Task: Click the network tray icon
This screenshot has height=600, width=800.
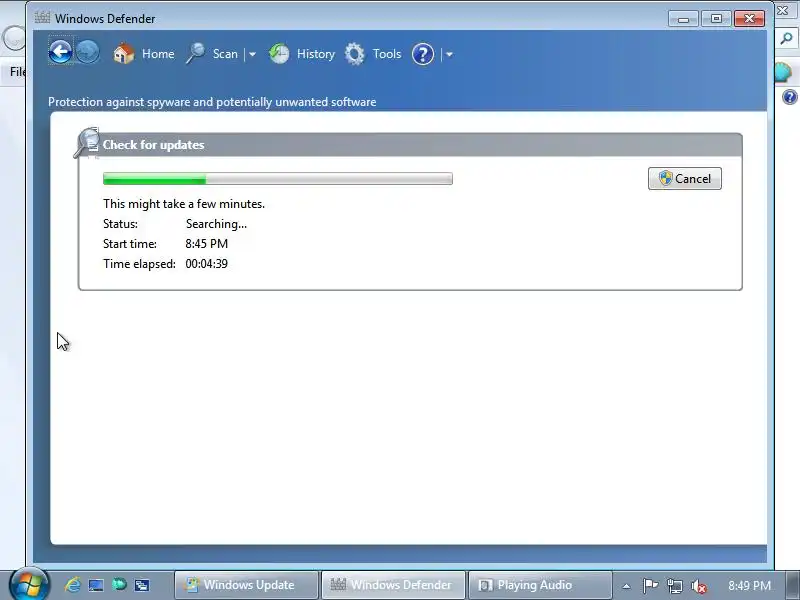Action: (x=675, y=586)
